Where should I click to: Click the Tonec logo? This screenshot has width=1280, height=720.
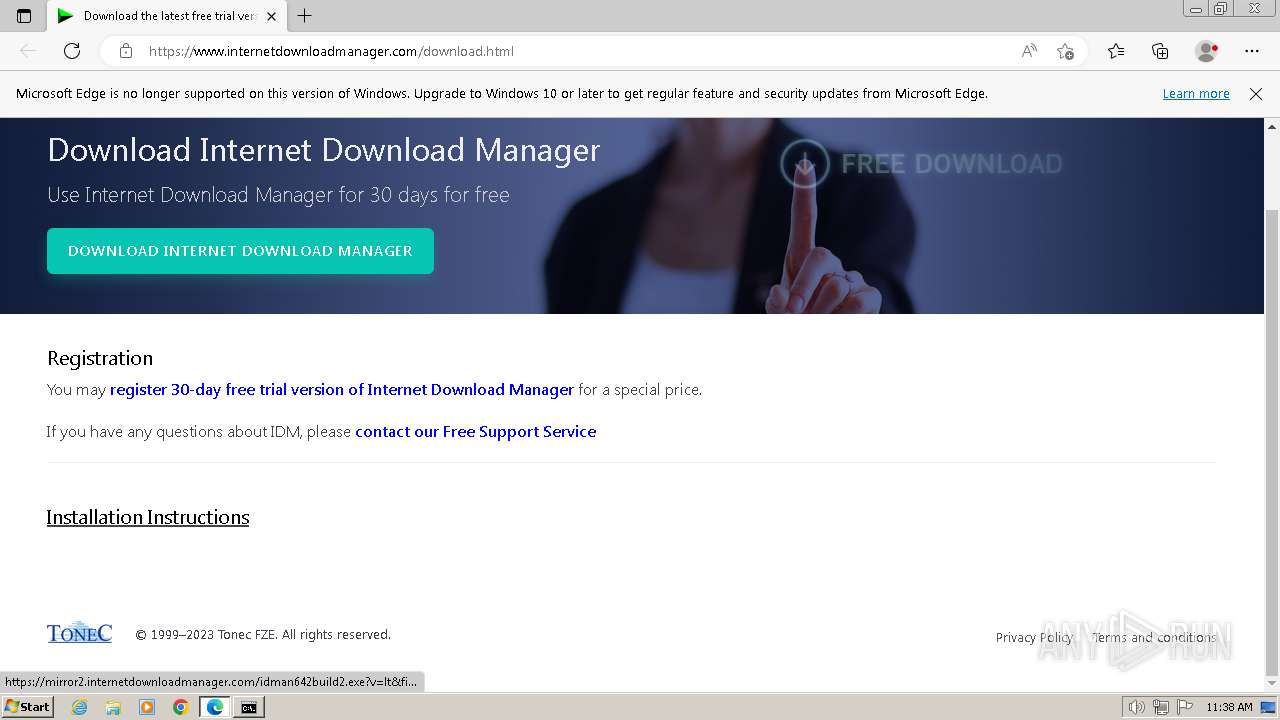(x=79, y=633)
